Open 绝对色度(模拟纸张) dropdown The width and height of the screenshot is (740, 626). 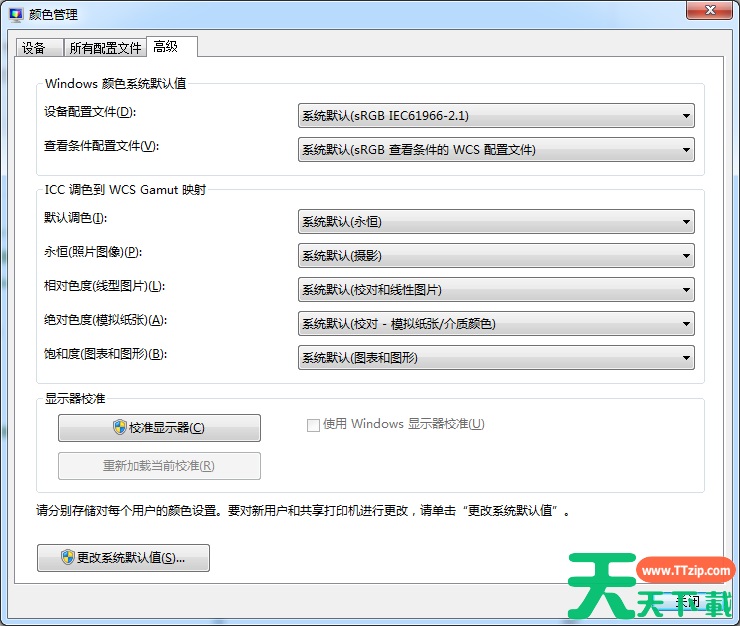[x=496, y=323]
